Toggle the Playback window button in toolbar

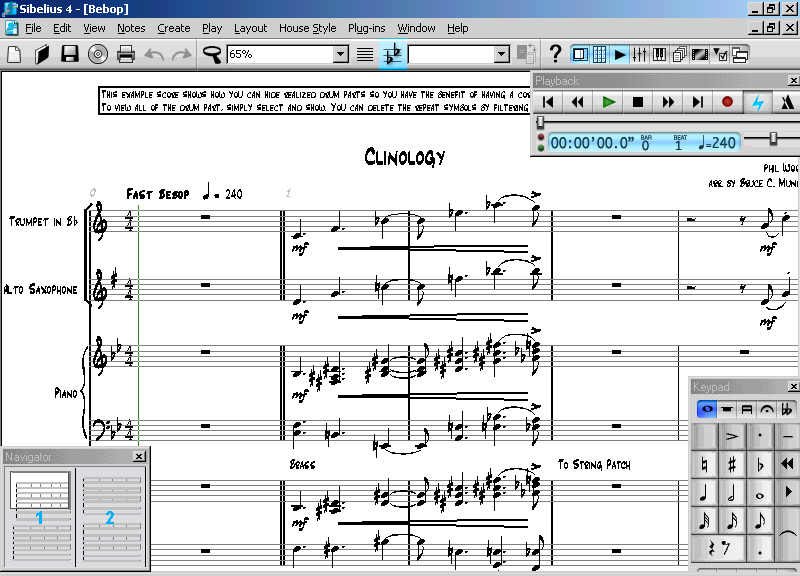[620, 54]
